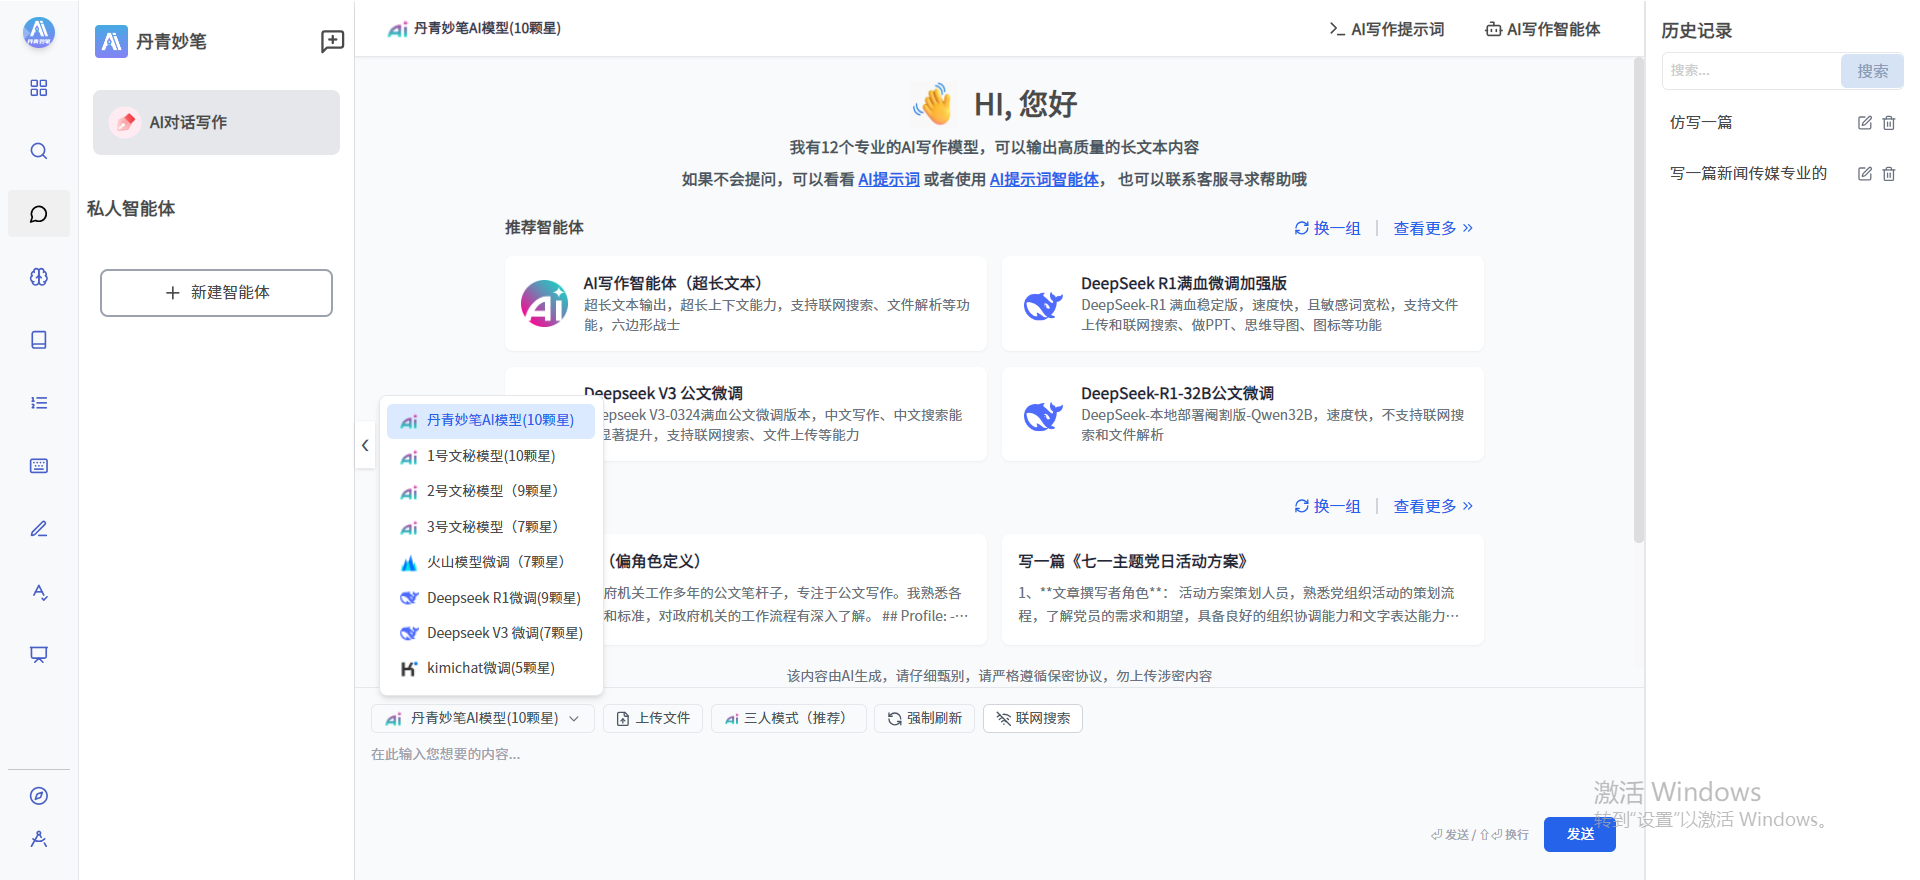Open DeepSeek-R1-32B公文微调 agent card
The width and height of the screenshot is (1920, 880).
click(x=1243, y=414)
